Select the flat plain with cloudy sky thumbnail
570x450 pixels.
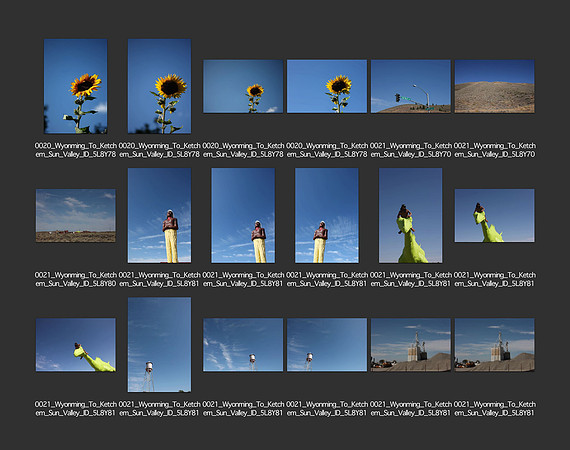point(76,216)
